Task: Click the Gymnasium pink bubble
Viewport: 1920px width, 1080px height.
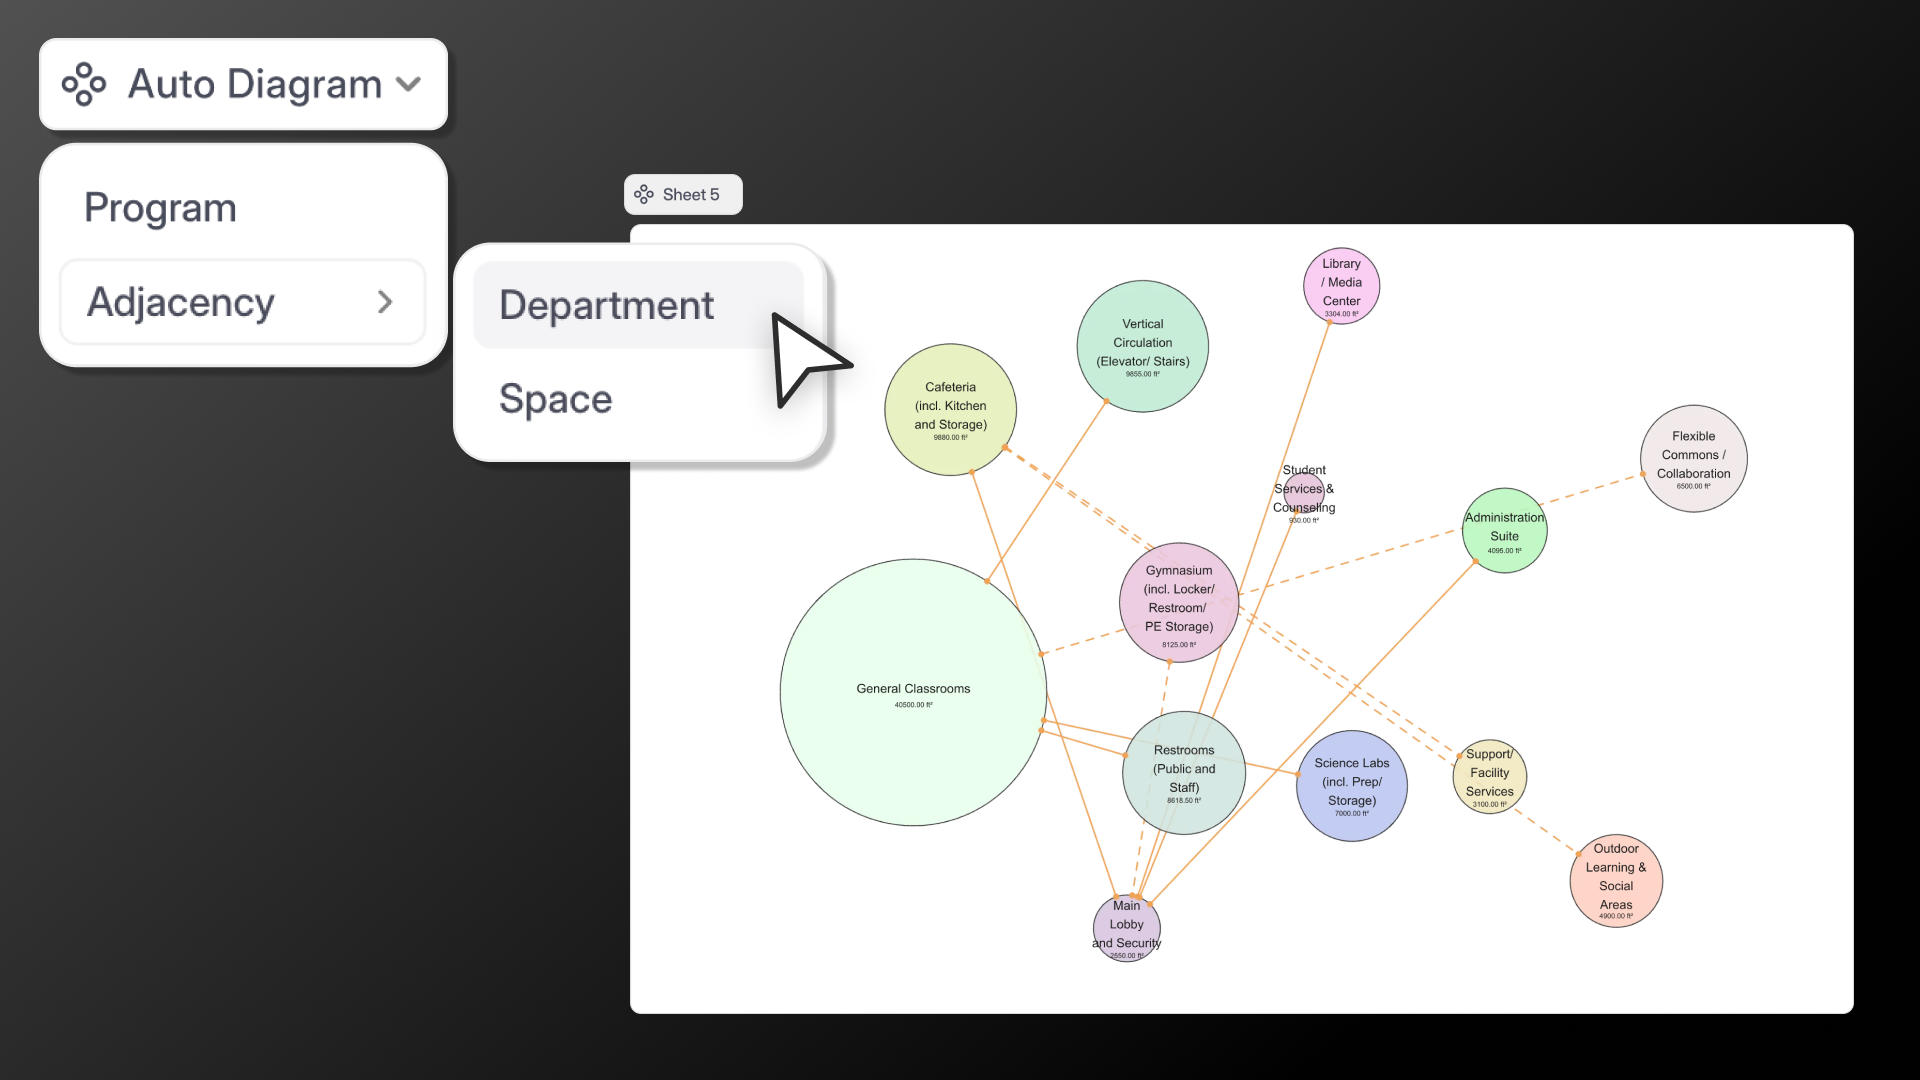Action: pos(1179,602)
